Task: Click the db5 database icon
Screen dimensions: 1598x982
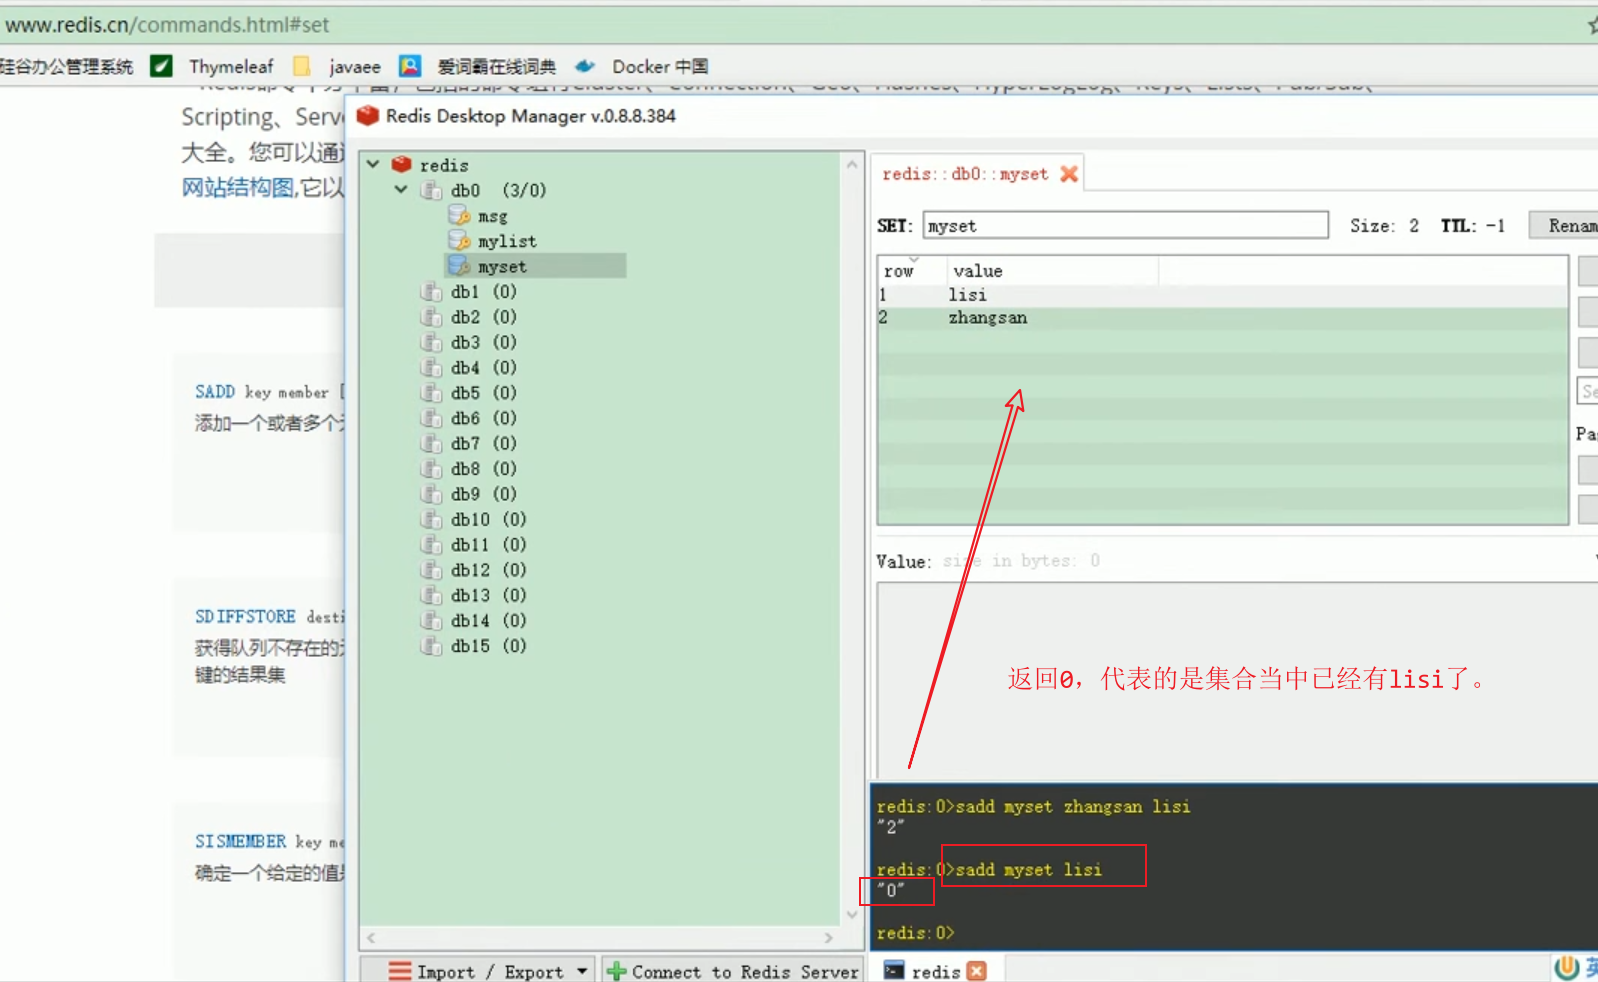Action: pyautogui.click(x=431, y=393)
